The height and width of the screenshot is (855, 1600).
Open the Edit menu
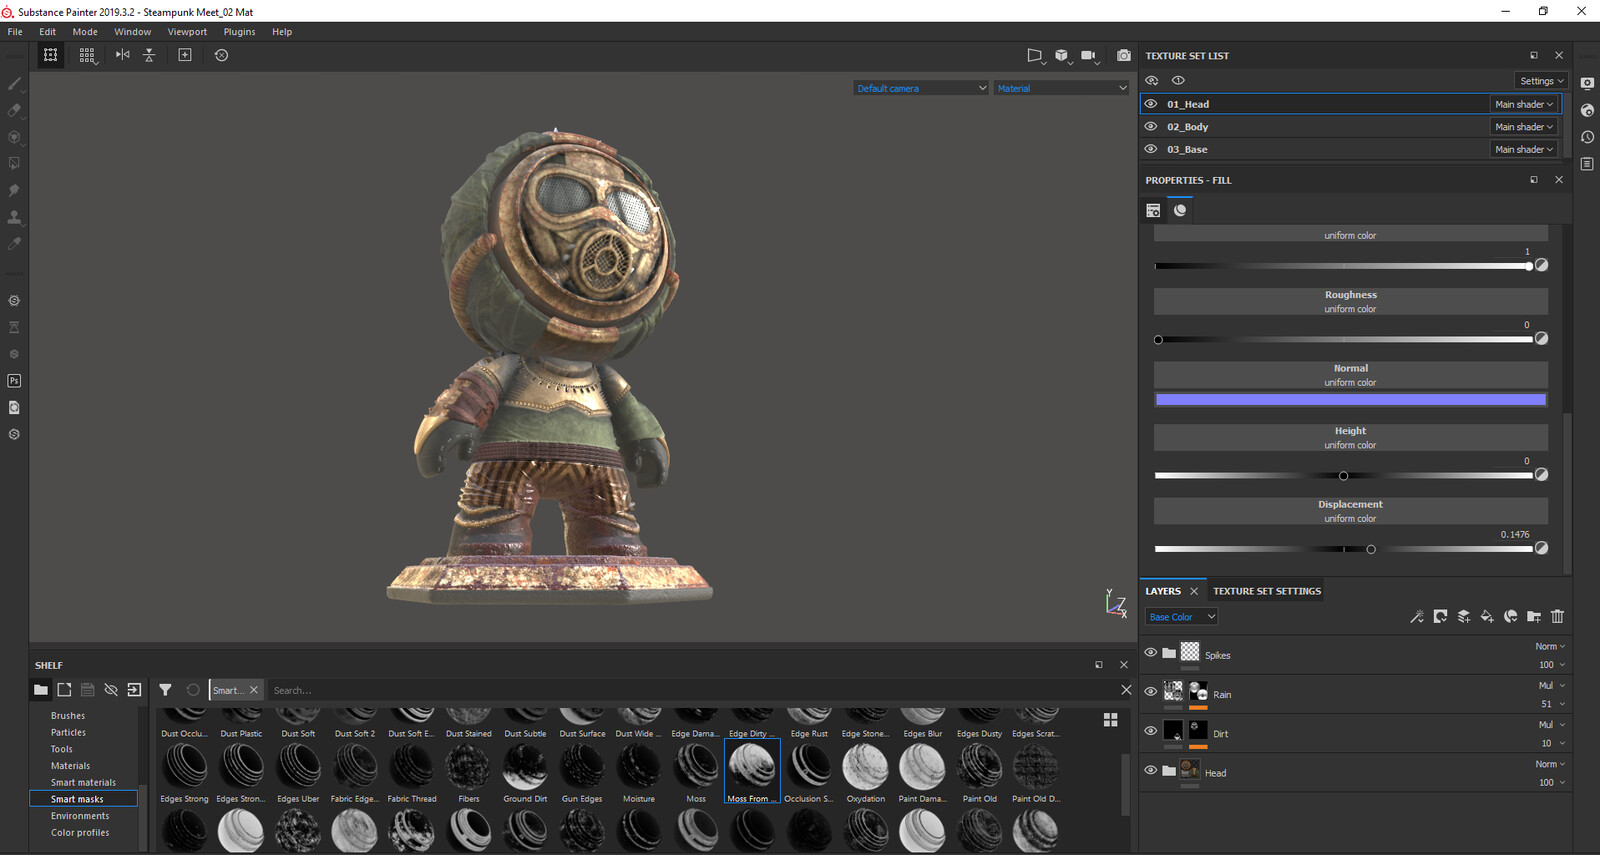pyautogui.click(x=48, y=32)
